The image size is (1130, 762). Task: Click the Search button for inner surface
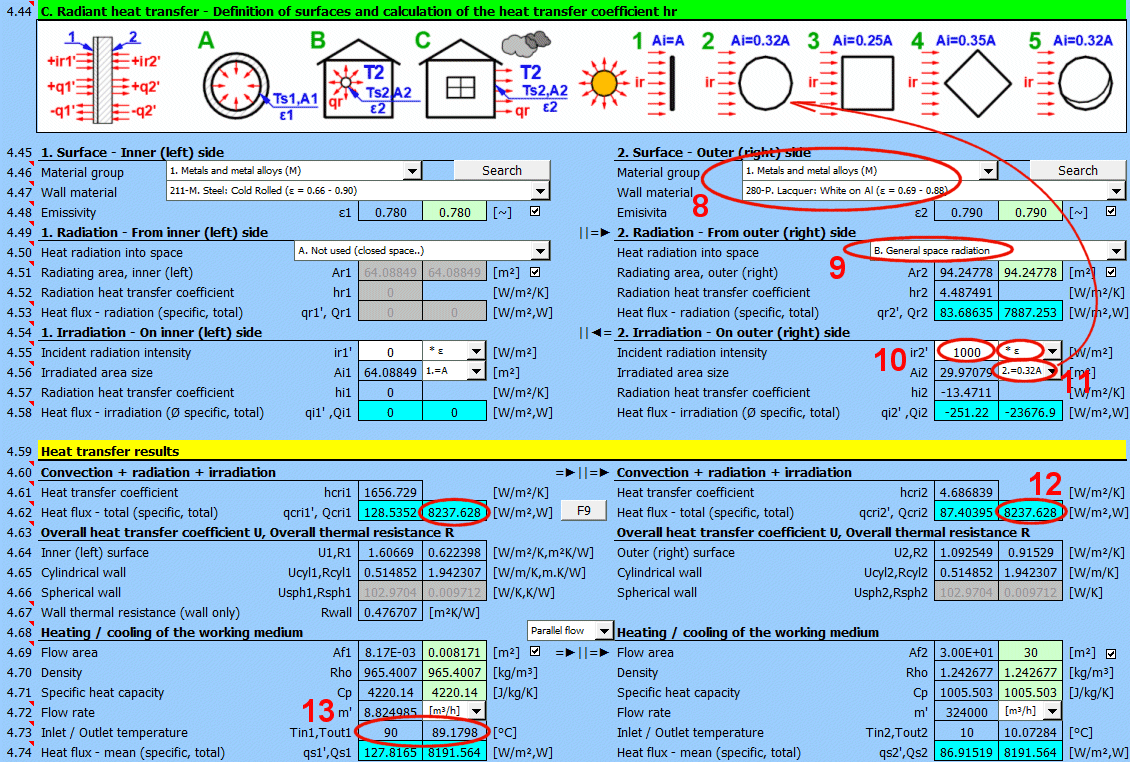[x=502, y=171]
